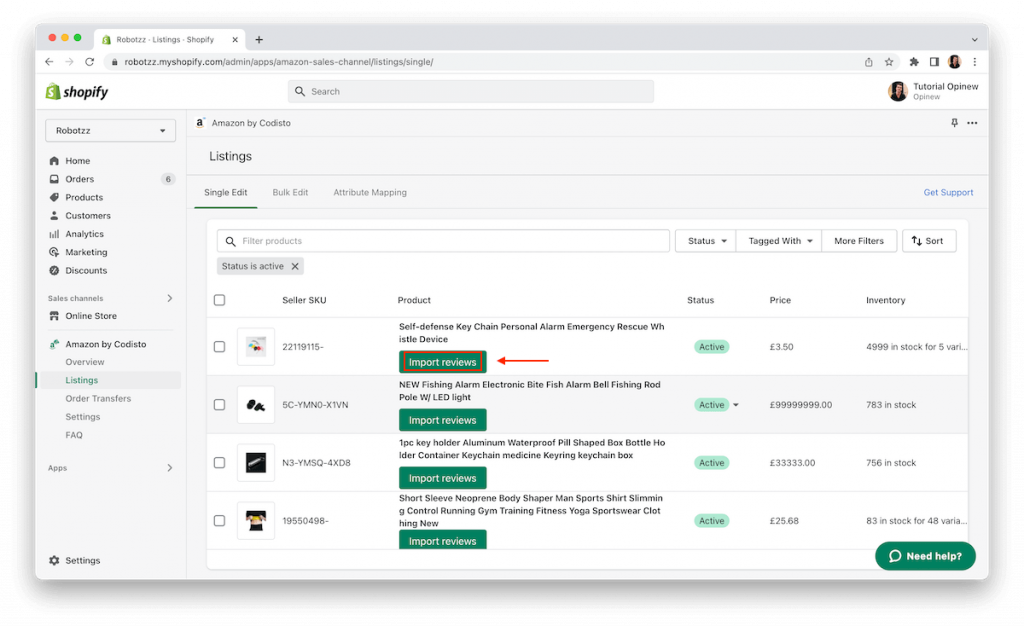Open Chrome profile avatar
The width and height of the screenshot is (1024, 626).
point(955,62)
